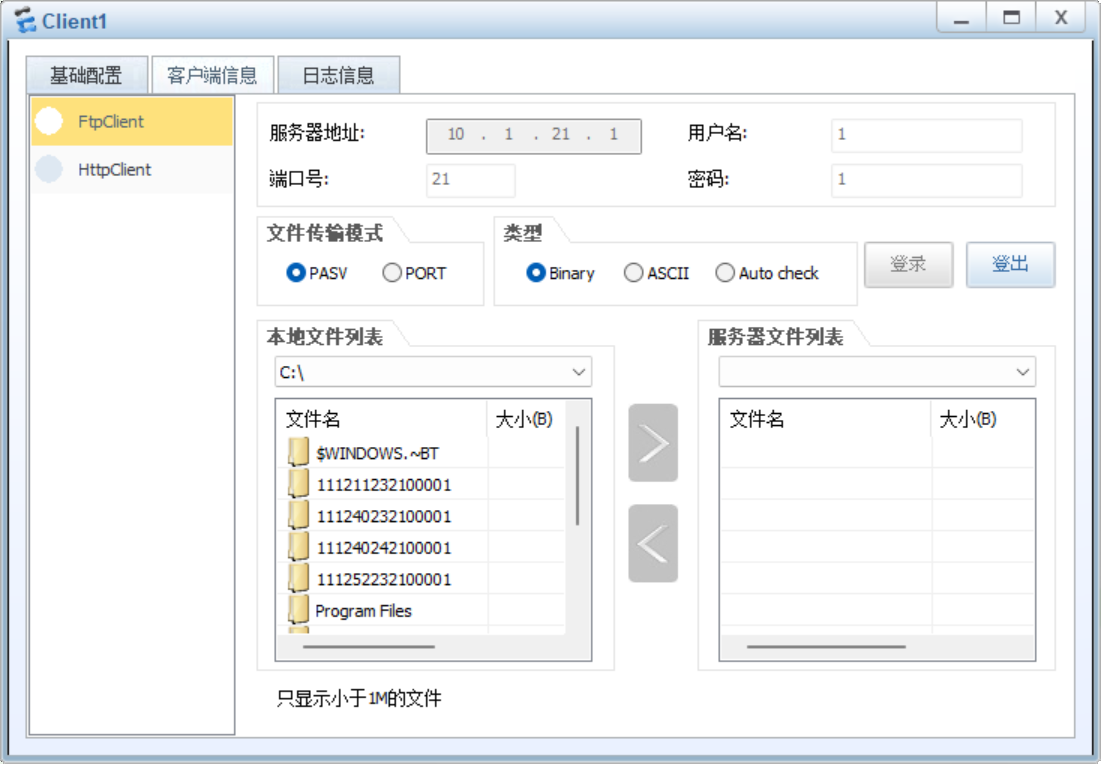Click folder icon beside 111211232100001
The image size is (1101, 764).
(298, 485)
